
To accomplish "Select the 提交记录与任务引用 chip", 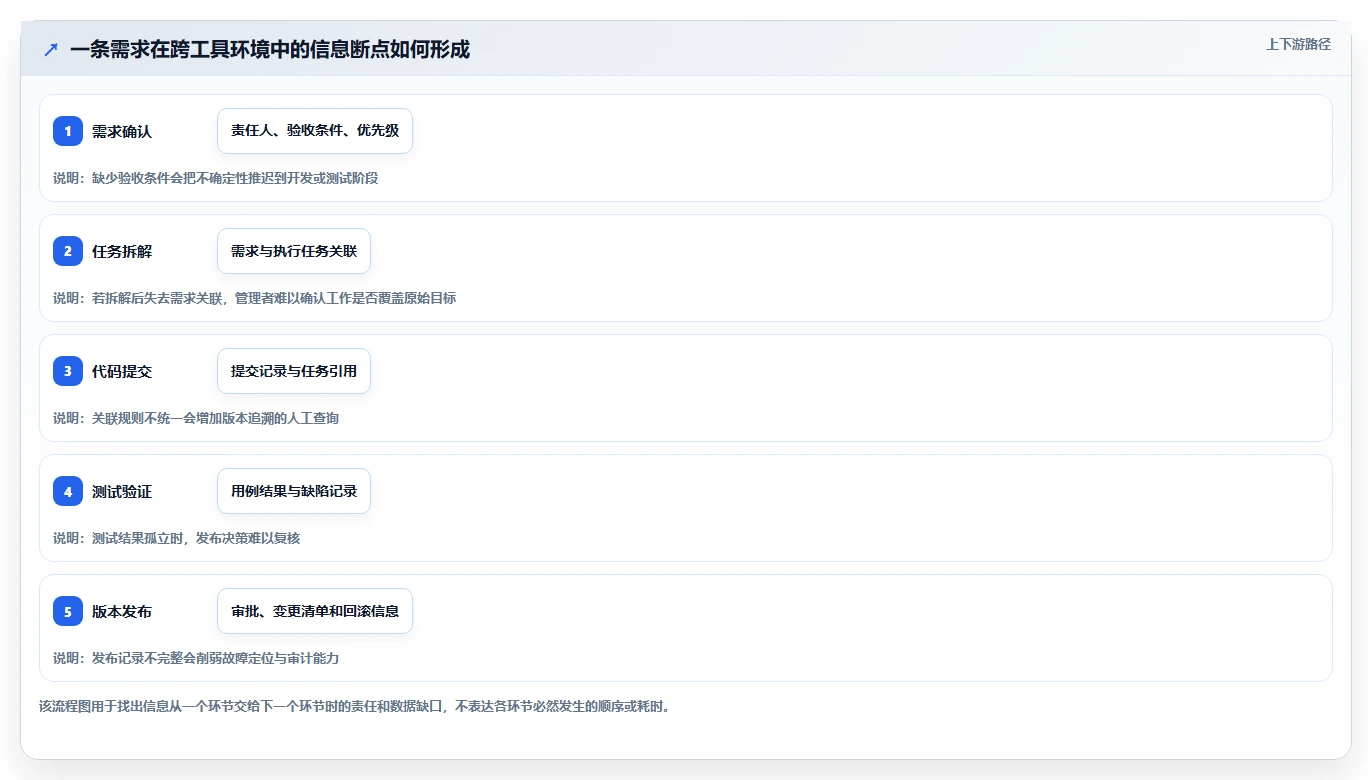I will pos(294,371).
